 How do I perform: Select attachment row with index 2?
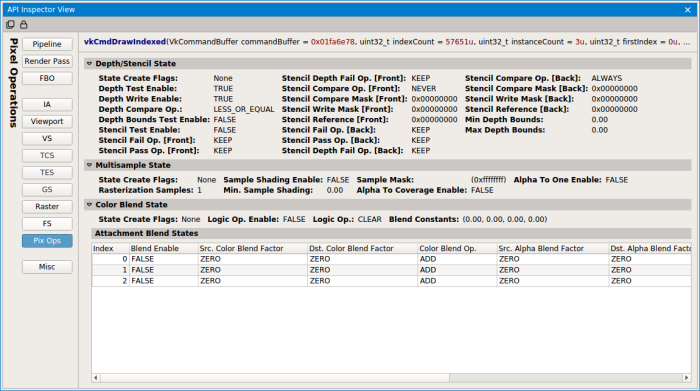(392, 281)
